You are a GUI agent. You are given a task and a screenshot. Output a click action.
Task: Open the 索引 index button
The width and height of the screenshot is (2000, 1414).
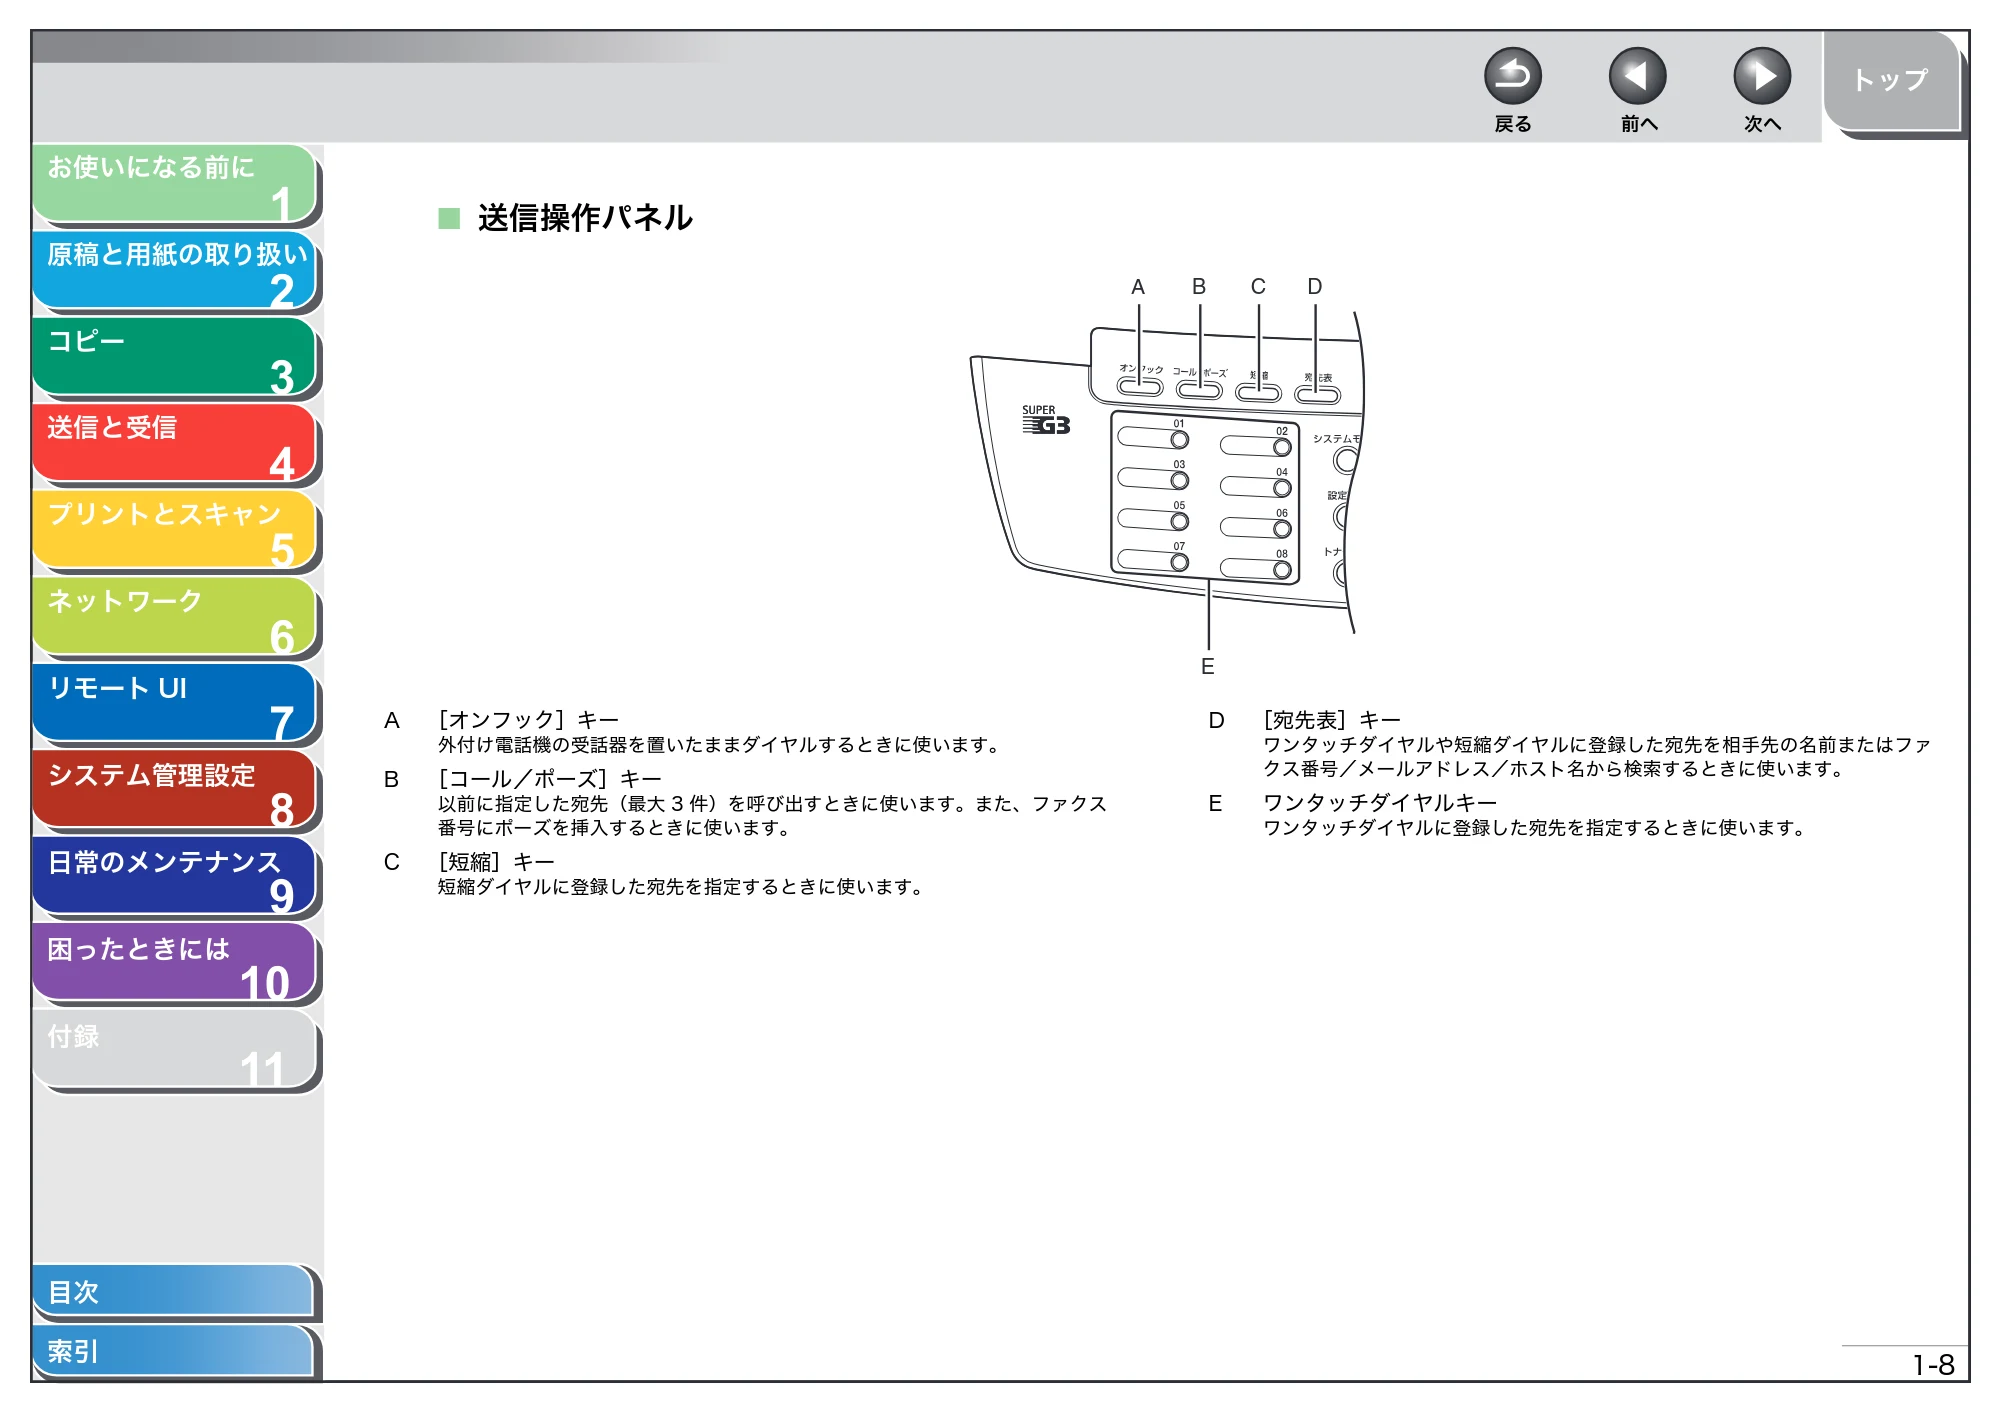click(173, 1351)
